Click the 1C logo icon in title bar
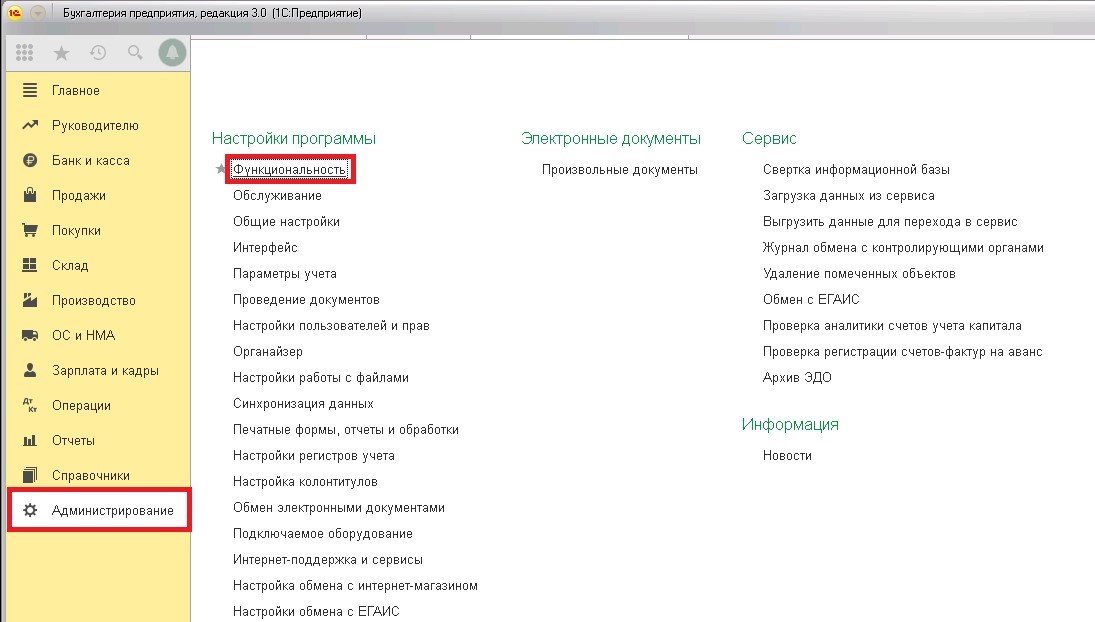This screenshot has height=622, width=1095. click(x=15, y=14)
